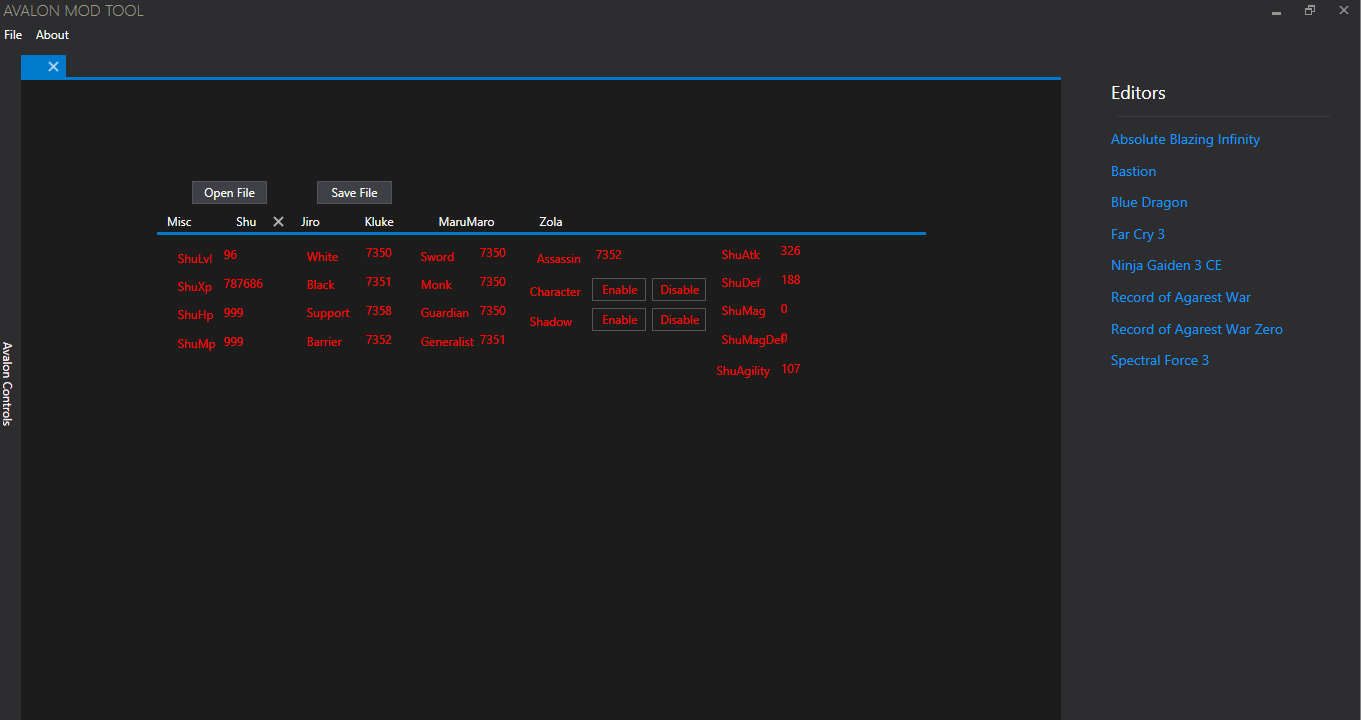Switch to the Misc tab
Viewport: 1361px width, 720px height.
(x=179, y=222)
